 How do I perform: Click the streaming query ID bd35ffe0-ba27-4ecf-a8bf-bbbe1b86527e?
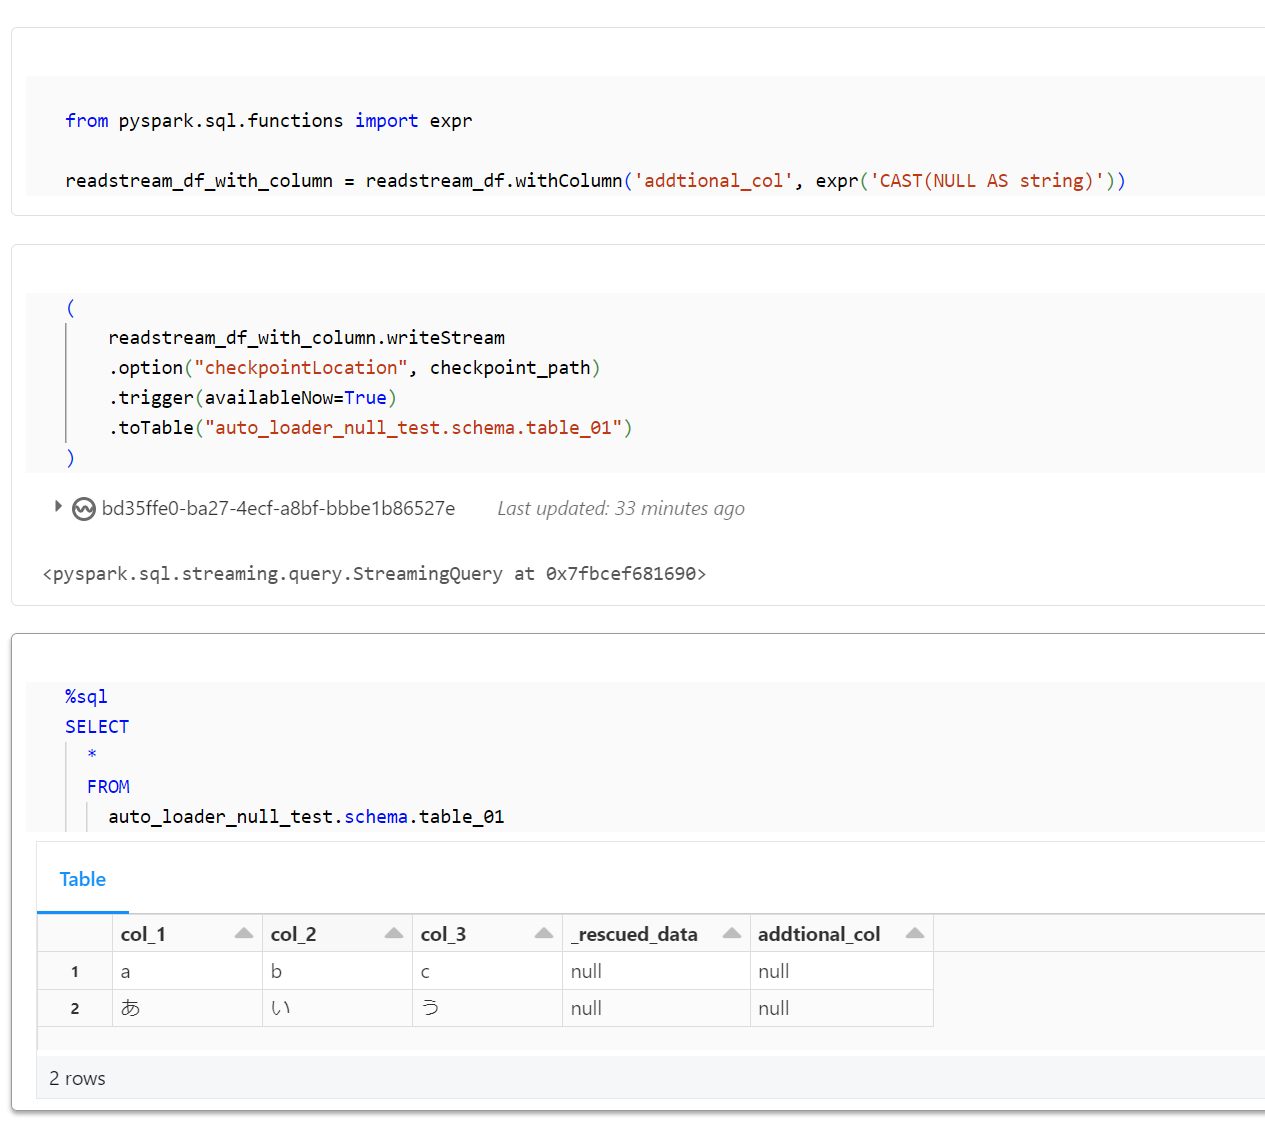point(278,508)
